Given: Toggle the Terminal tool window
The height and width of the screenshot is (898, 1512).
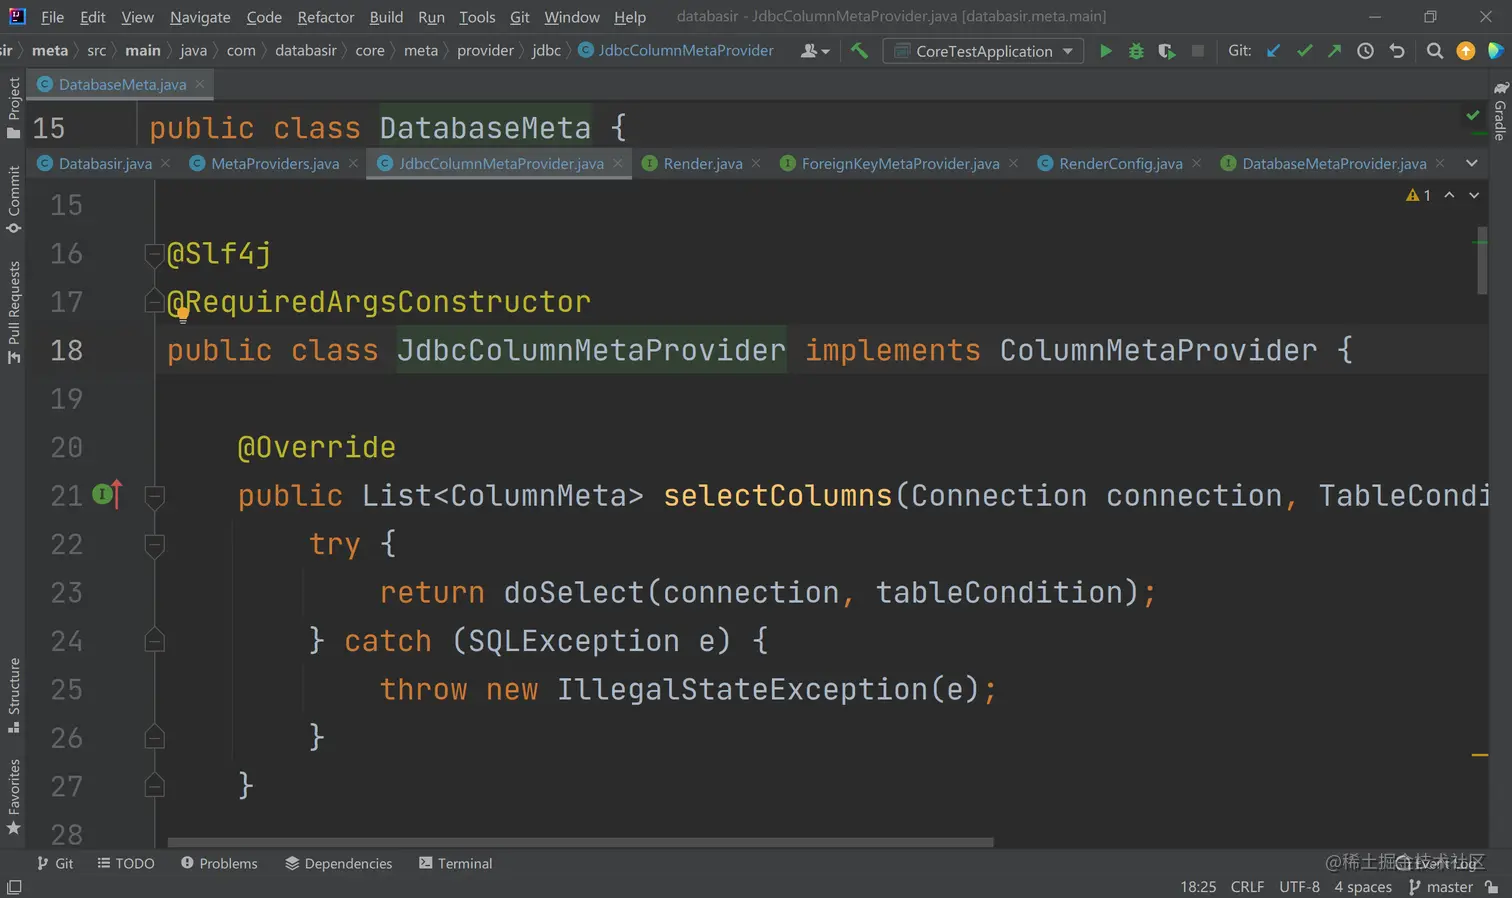Looking at the screenshot, I should (x=455, y=863).
